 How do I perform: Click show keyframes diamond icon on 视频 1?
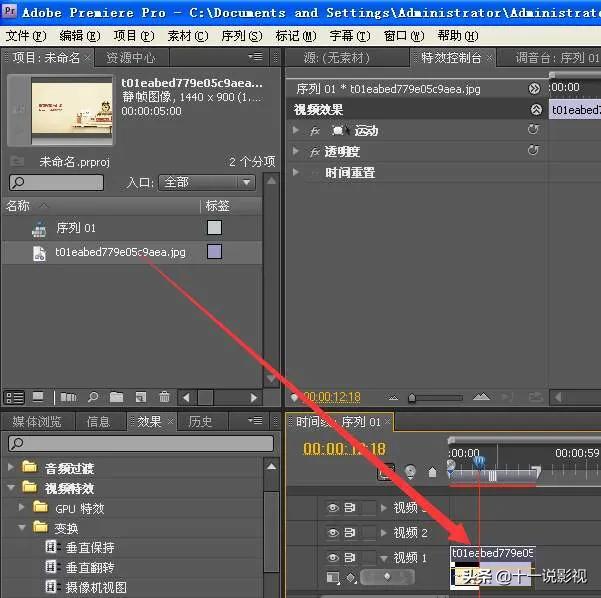[x=351, y=578]
